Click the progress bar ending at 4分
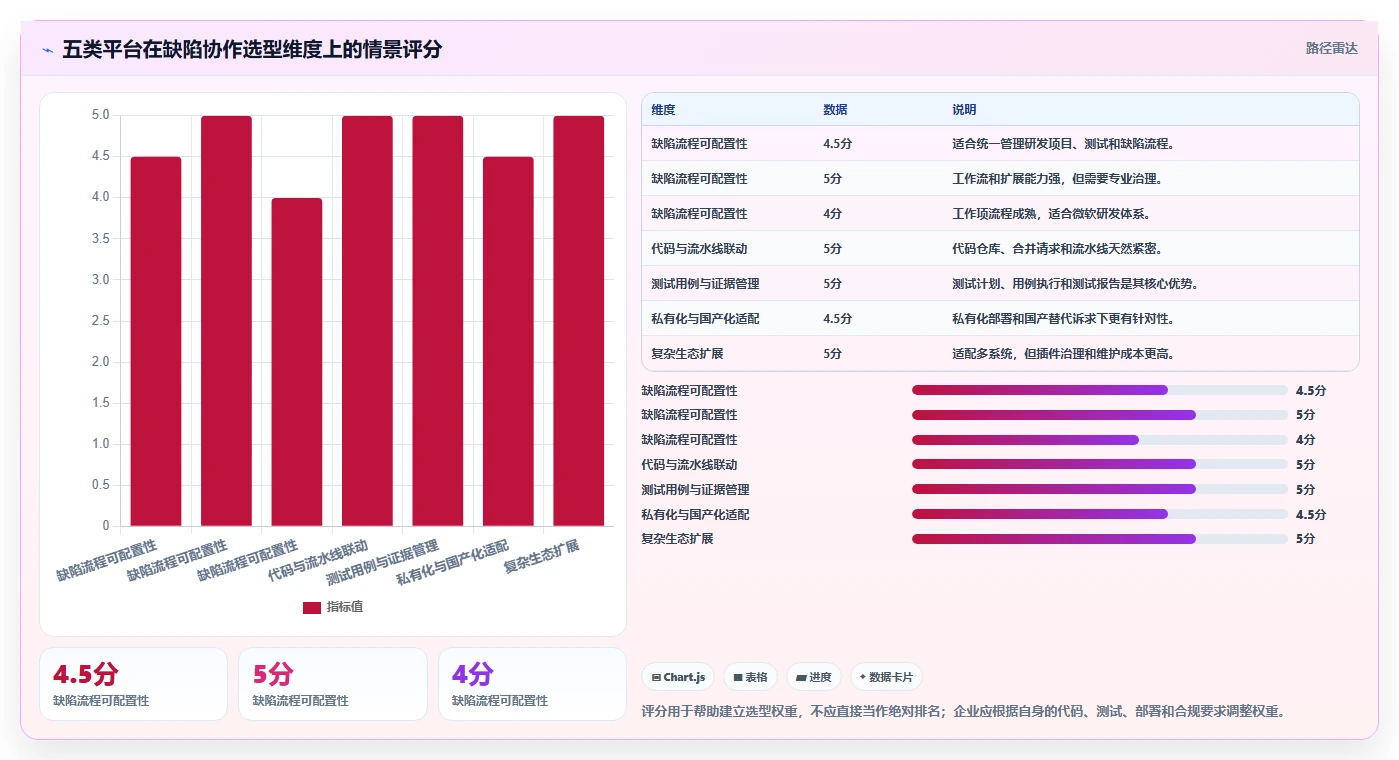 1100,440
